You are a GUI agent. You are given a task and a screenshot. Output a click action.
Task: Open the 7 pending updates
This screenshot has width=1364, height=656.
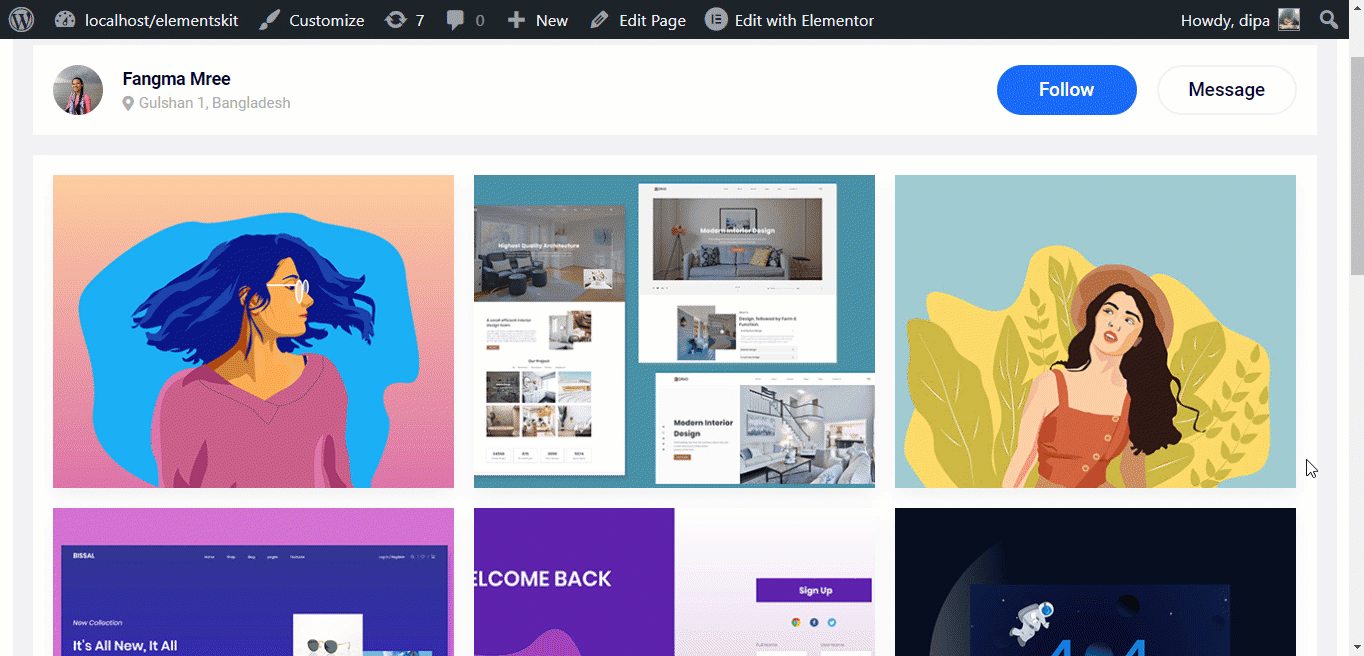tap(405, 20)
